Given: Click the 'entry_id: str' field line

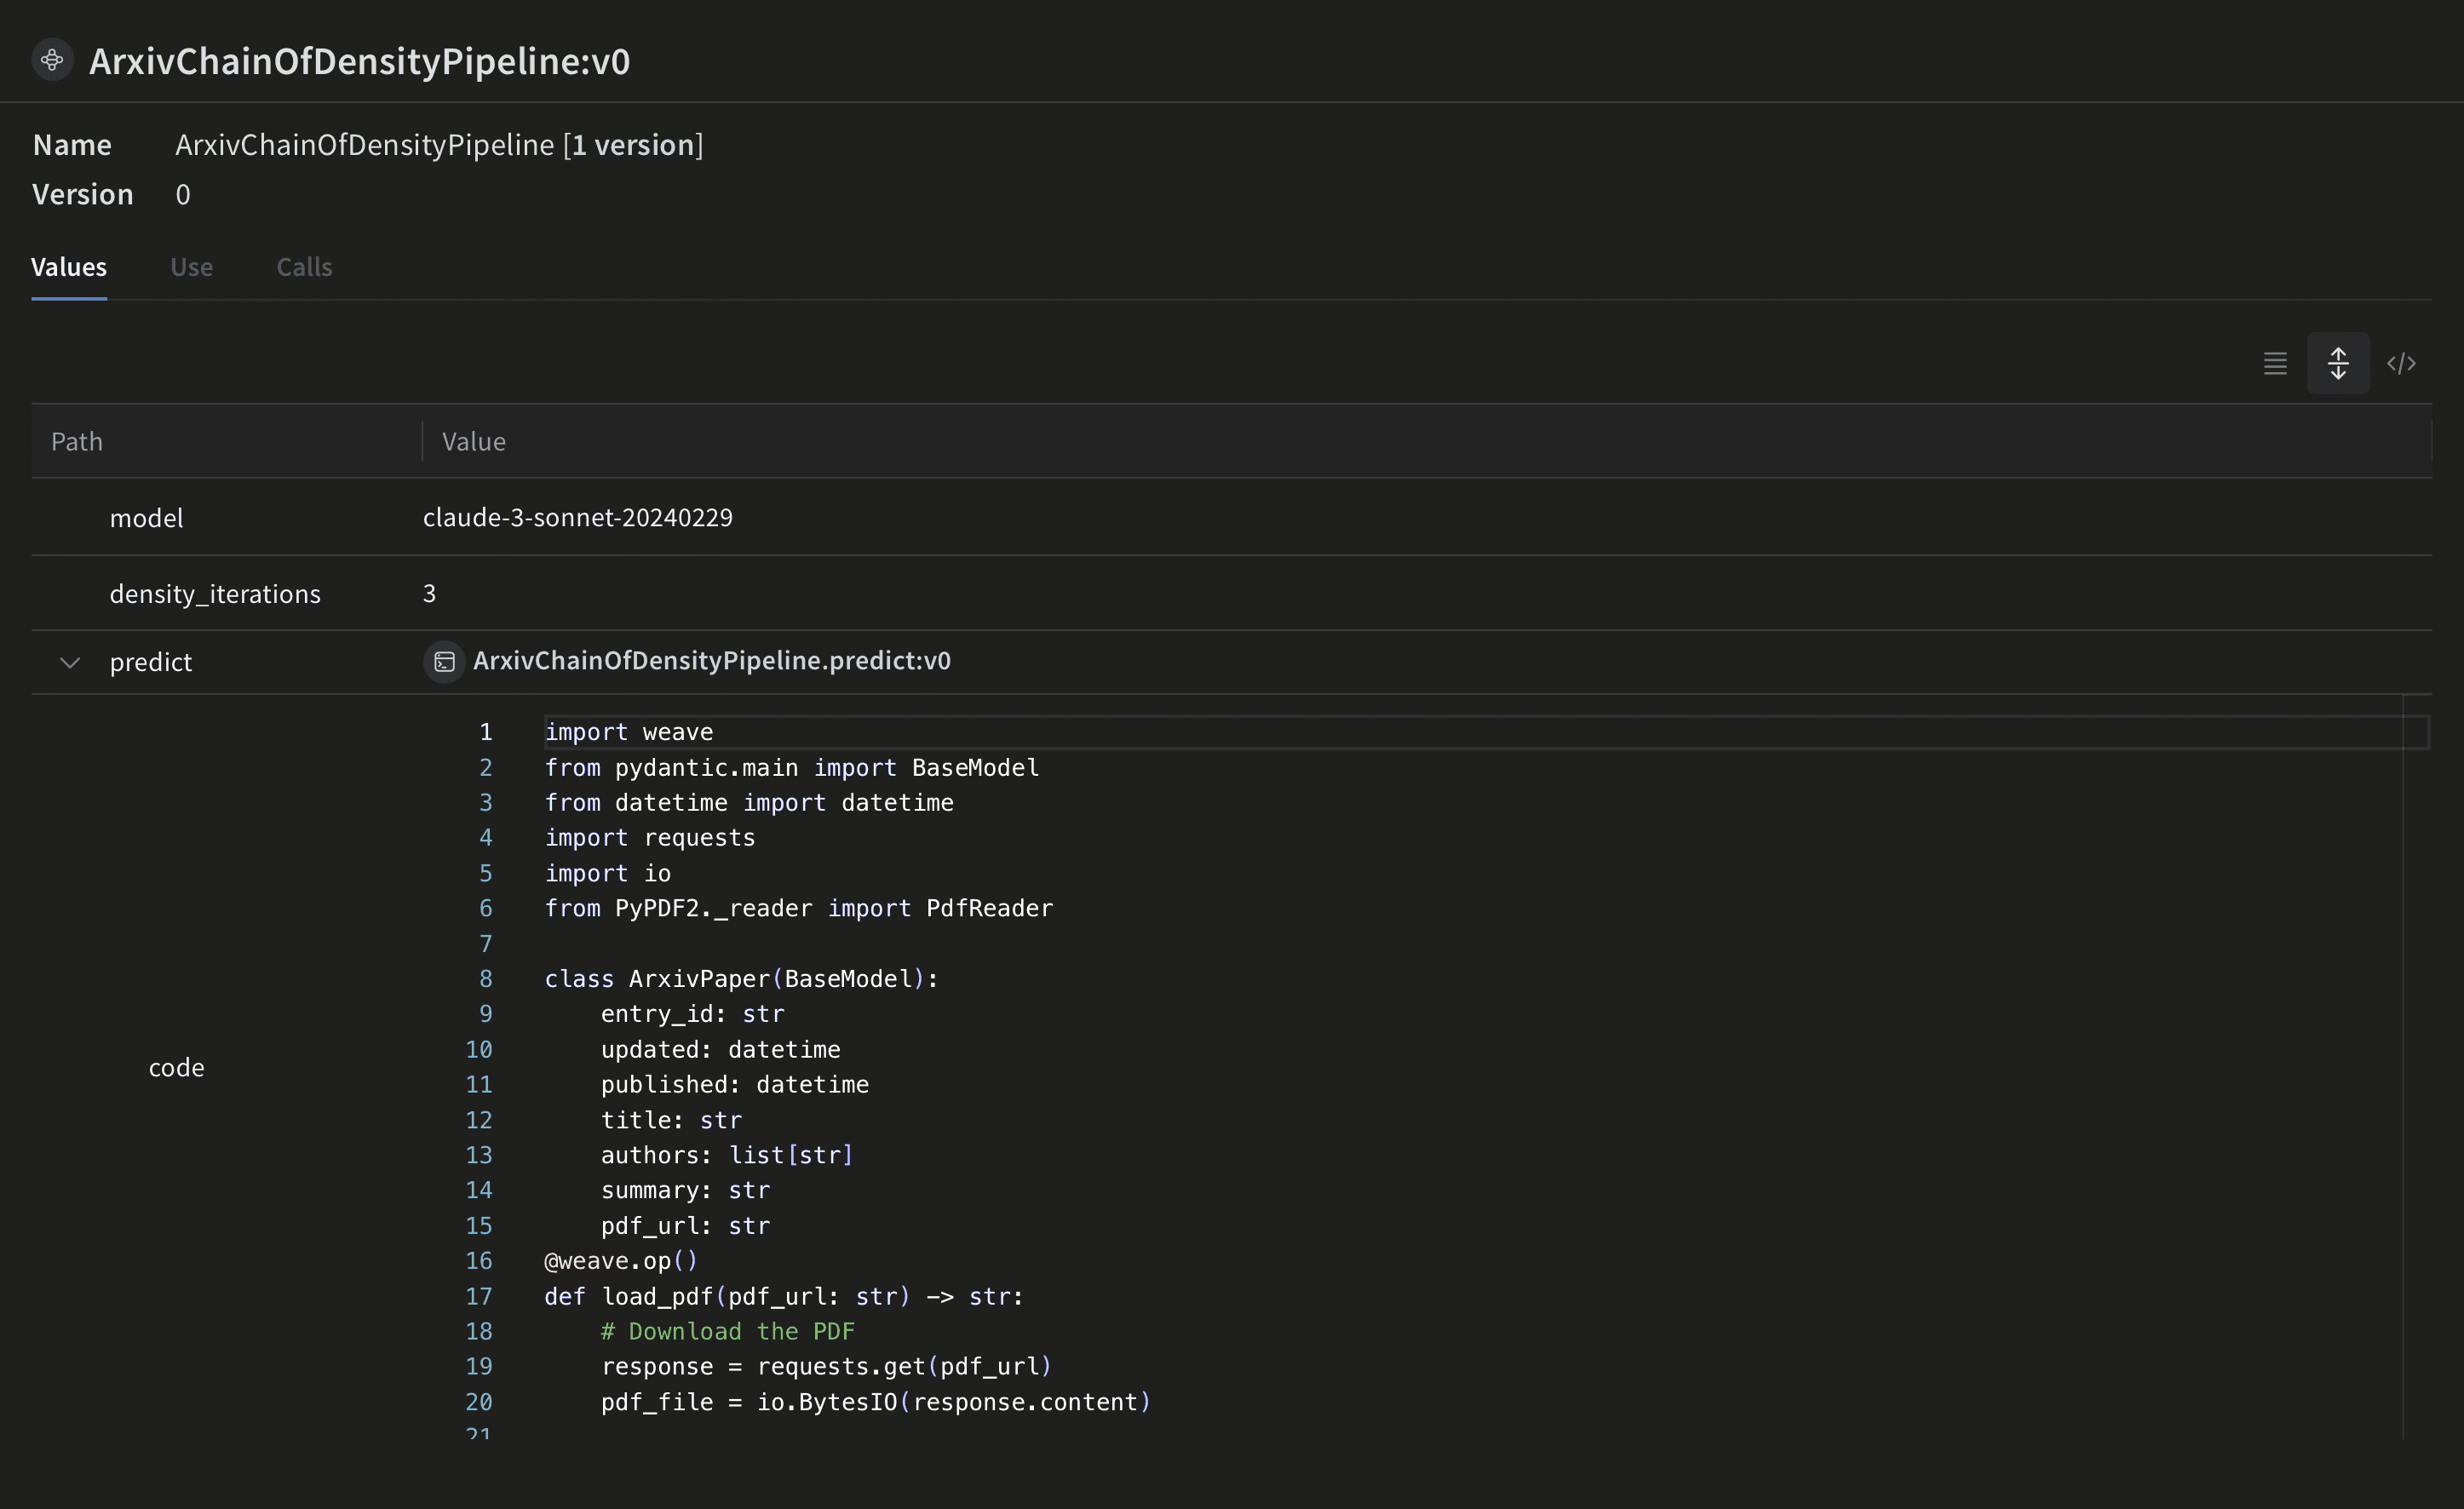Looking at the screenshot, I should click(693, 1014).
